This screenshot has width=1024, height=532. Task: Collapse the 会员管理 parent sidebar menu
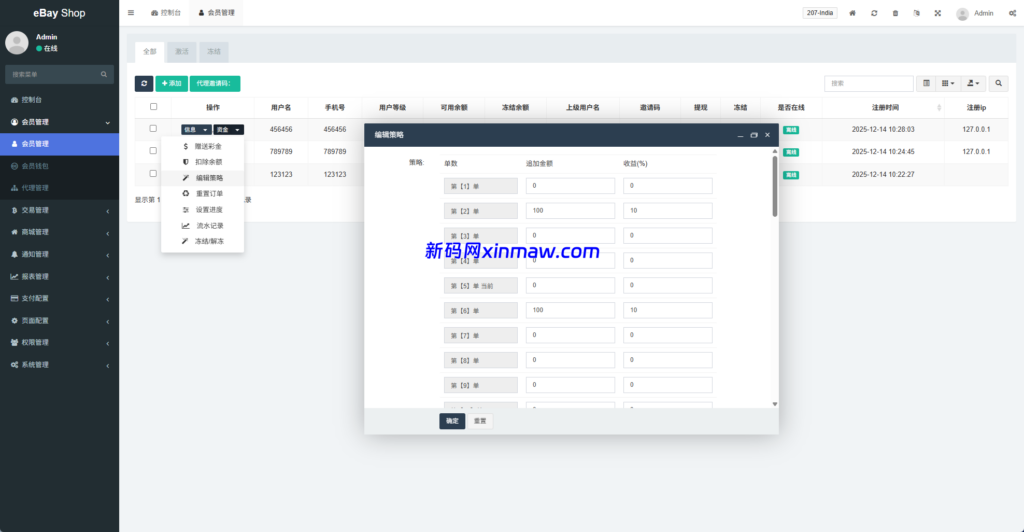[59, 122]
